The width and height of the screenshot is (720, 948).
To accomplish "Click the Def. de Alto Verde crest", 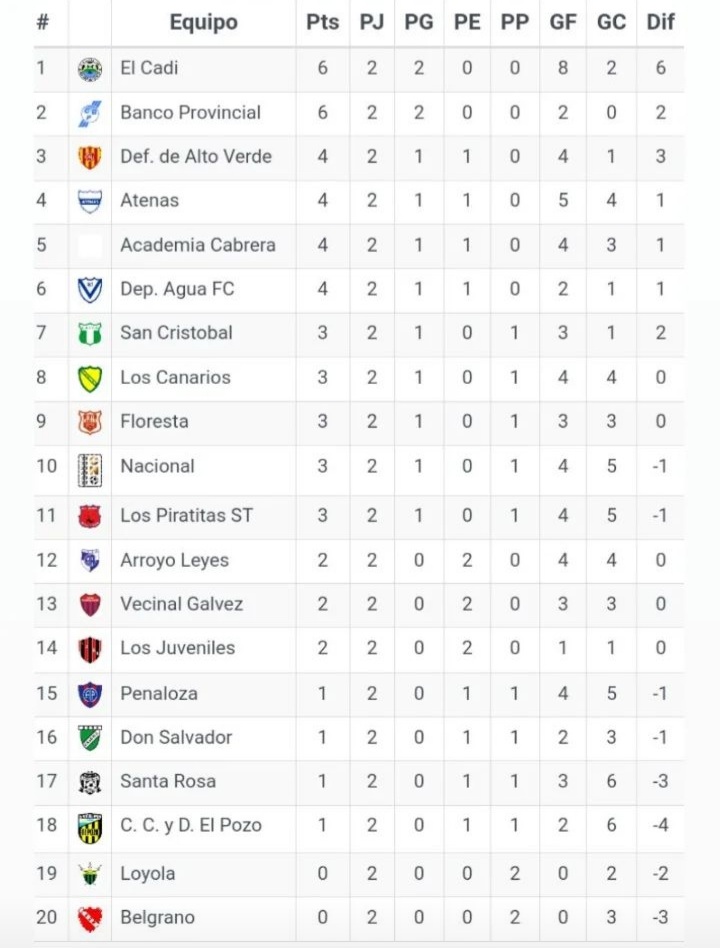I will coord(90,157).
